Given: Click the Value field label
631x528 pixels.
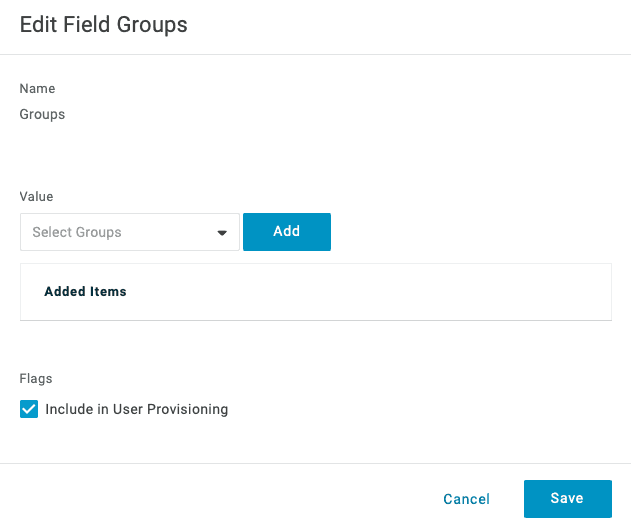Looking at the screenshot, I should (36, 197).
